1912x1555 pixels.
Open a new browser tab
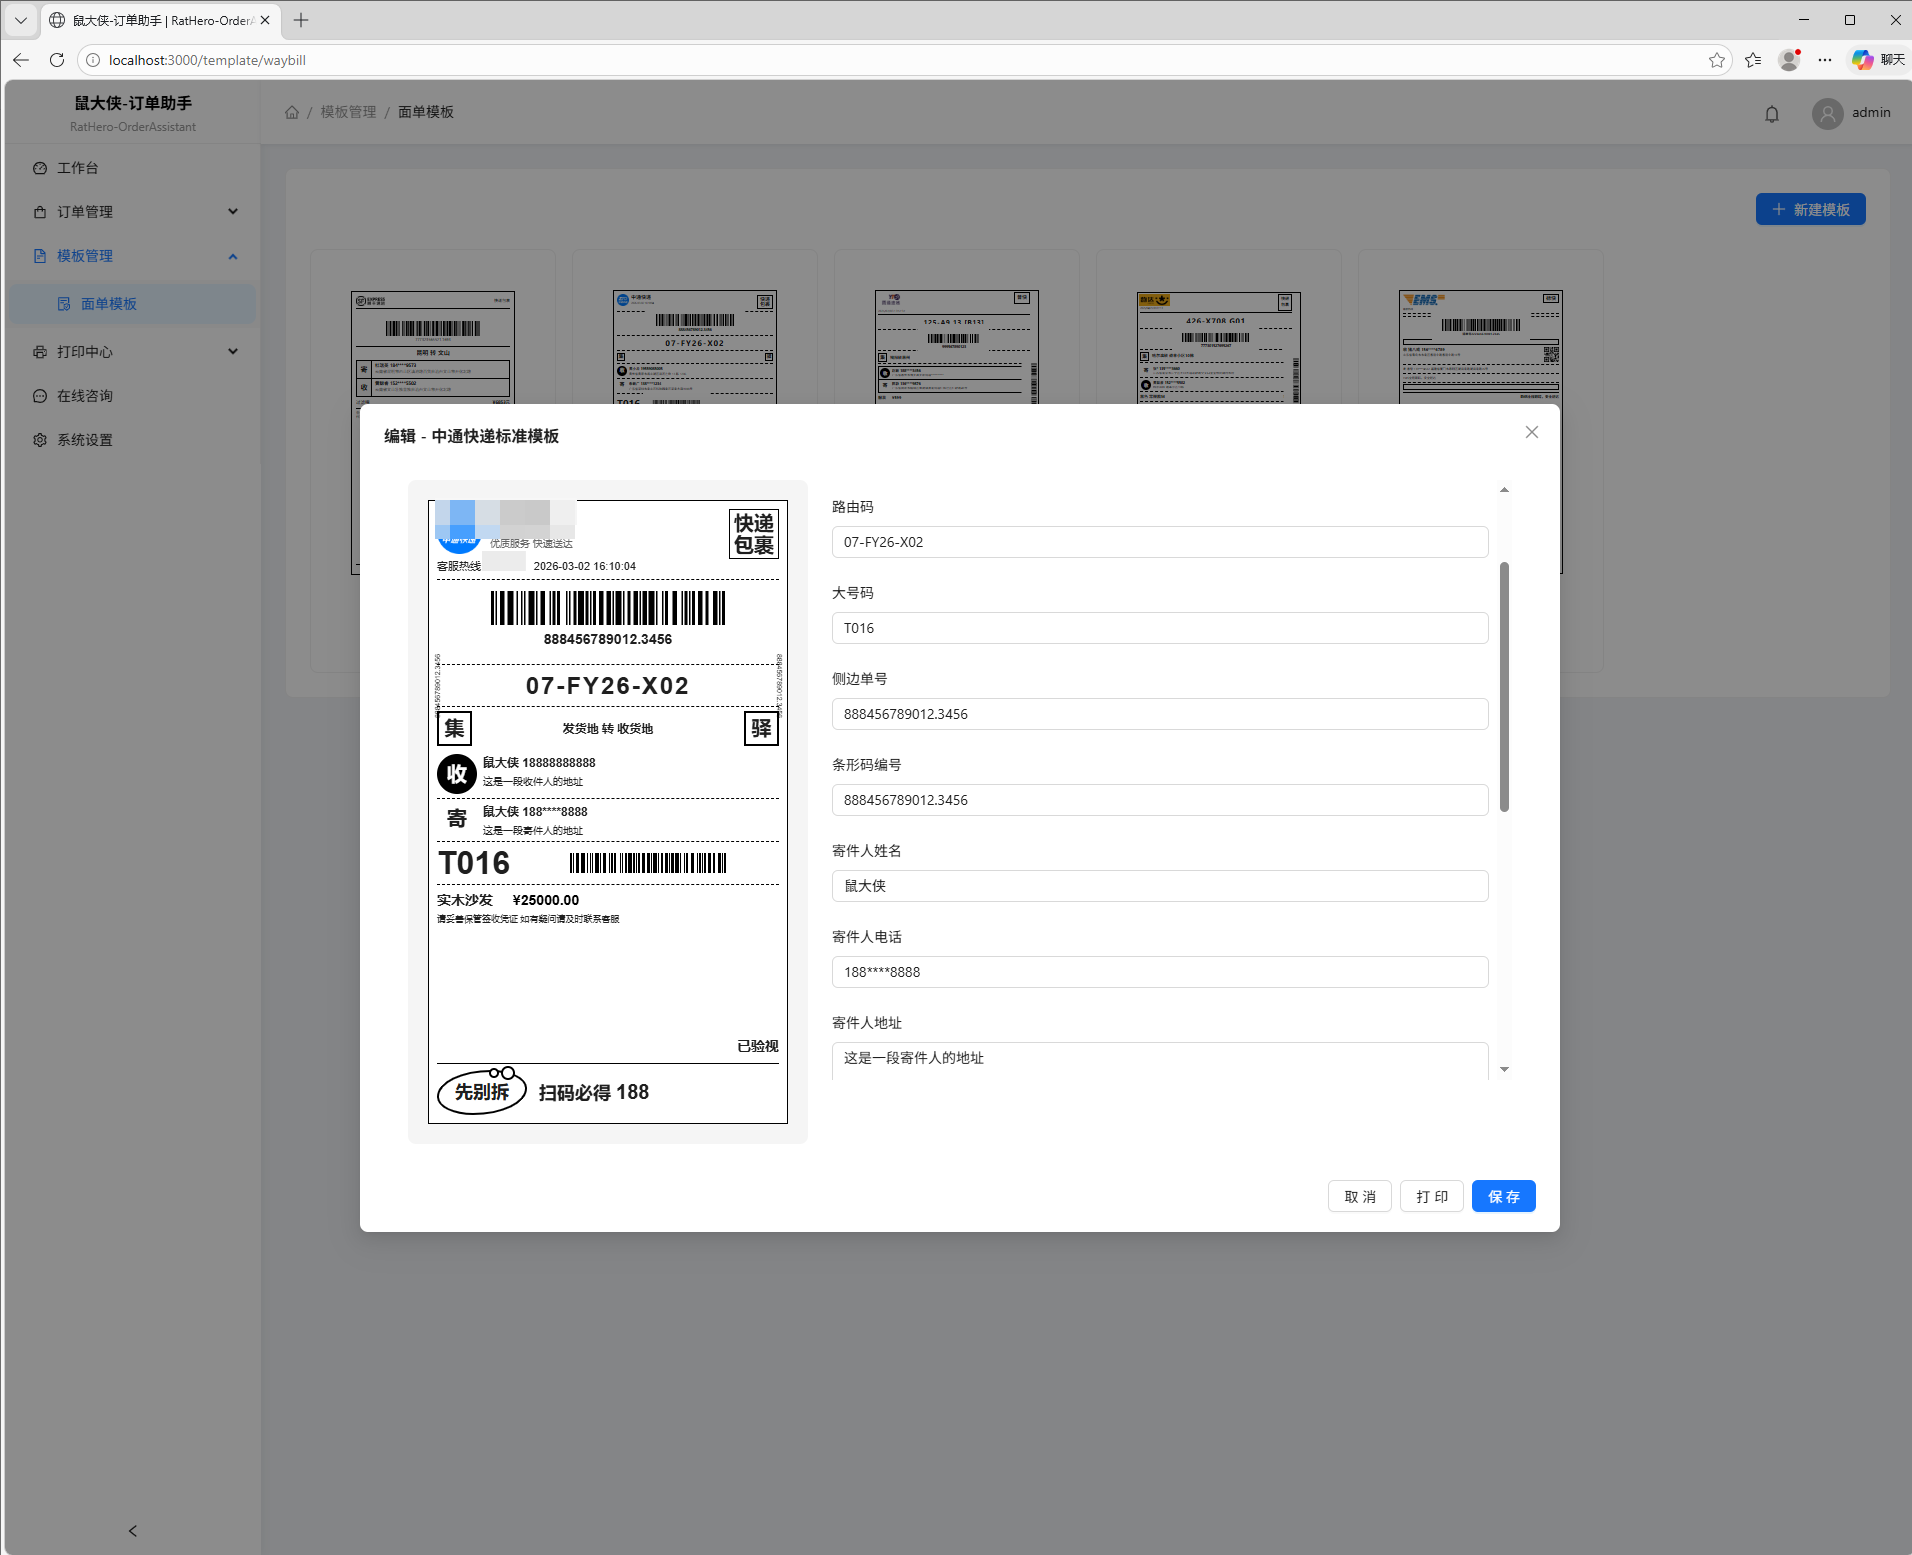(x=301, y=20)
